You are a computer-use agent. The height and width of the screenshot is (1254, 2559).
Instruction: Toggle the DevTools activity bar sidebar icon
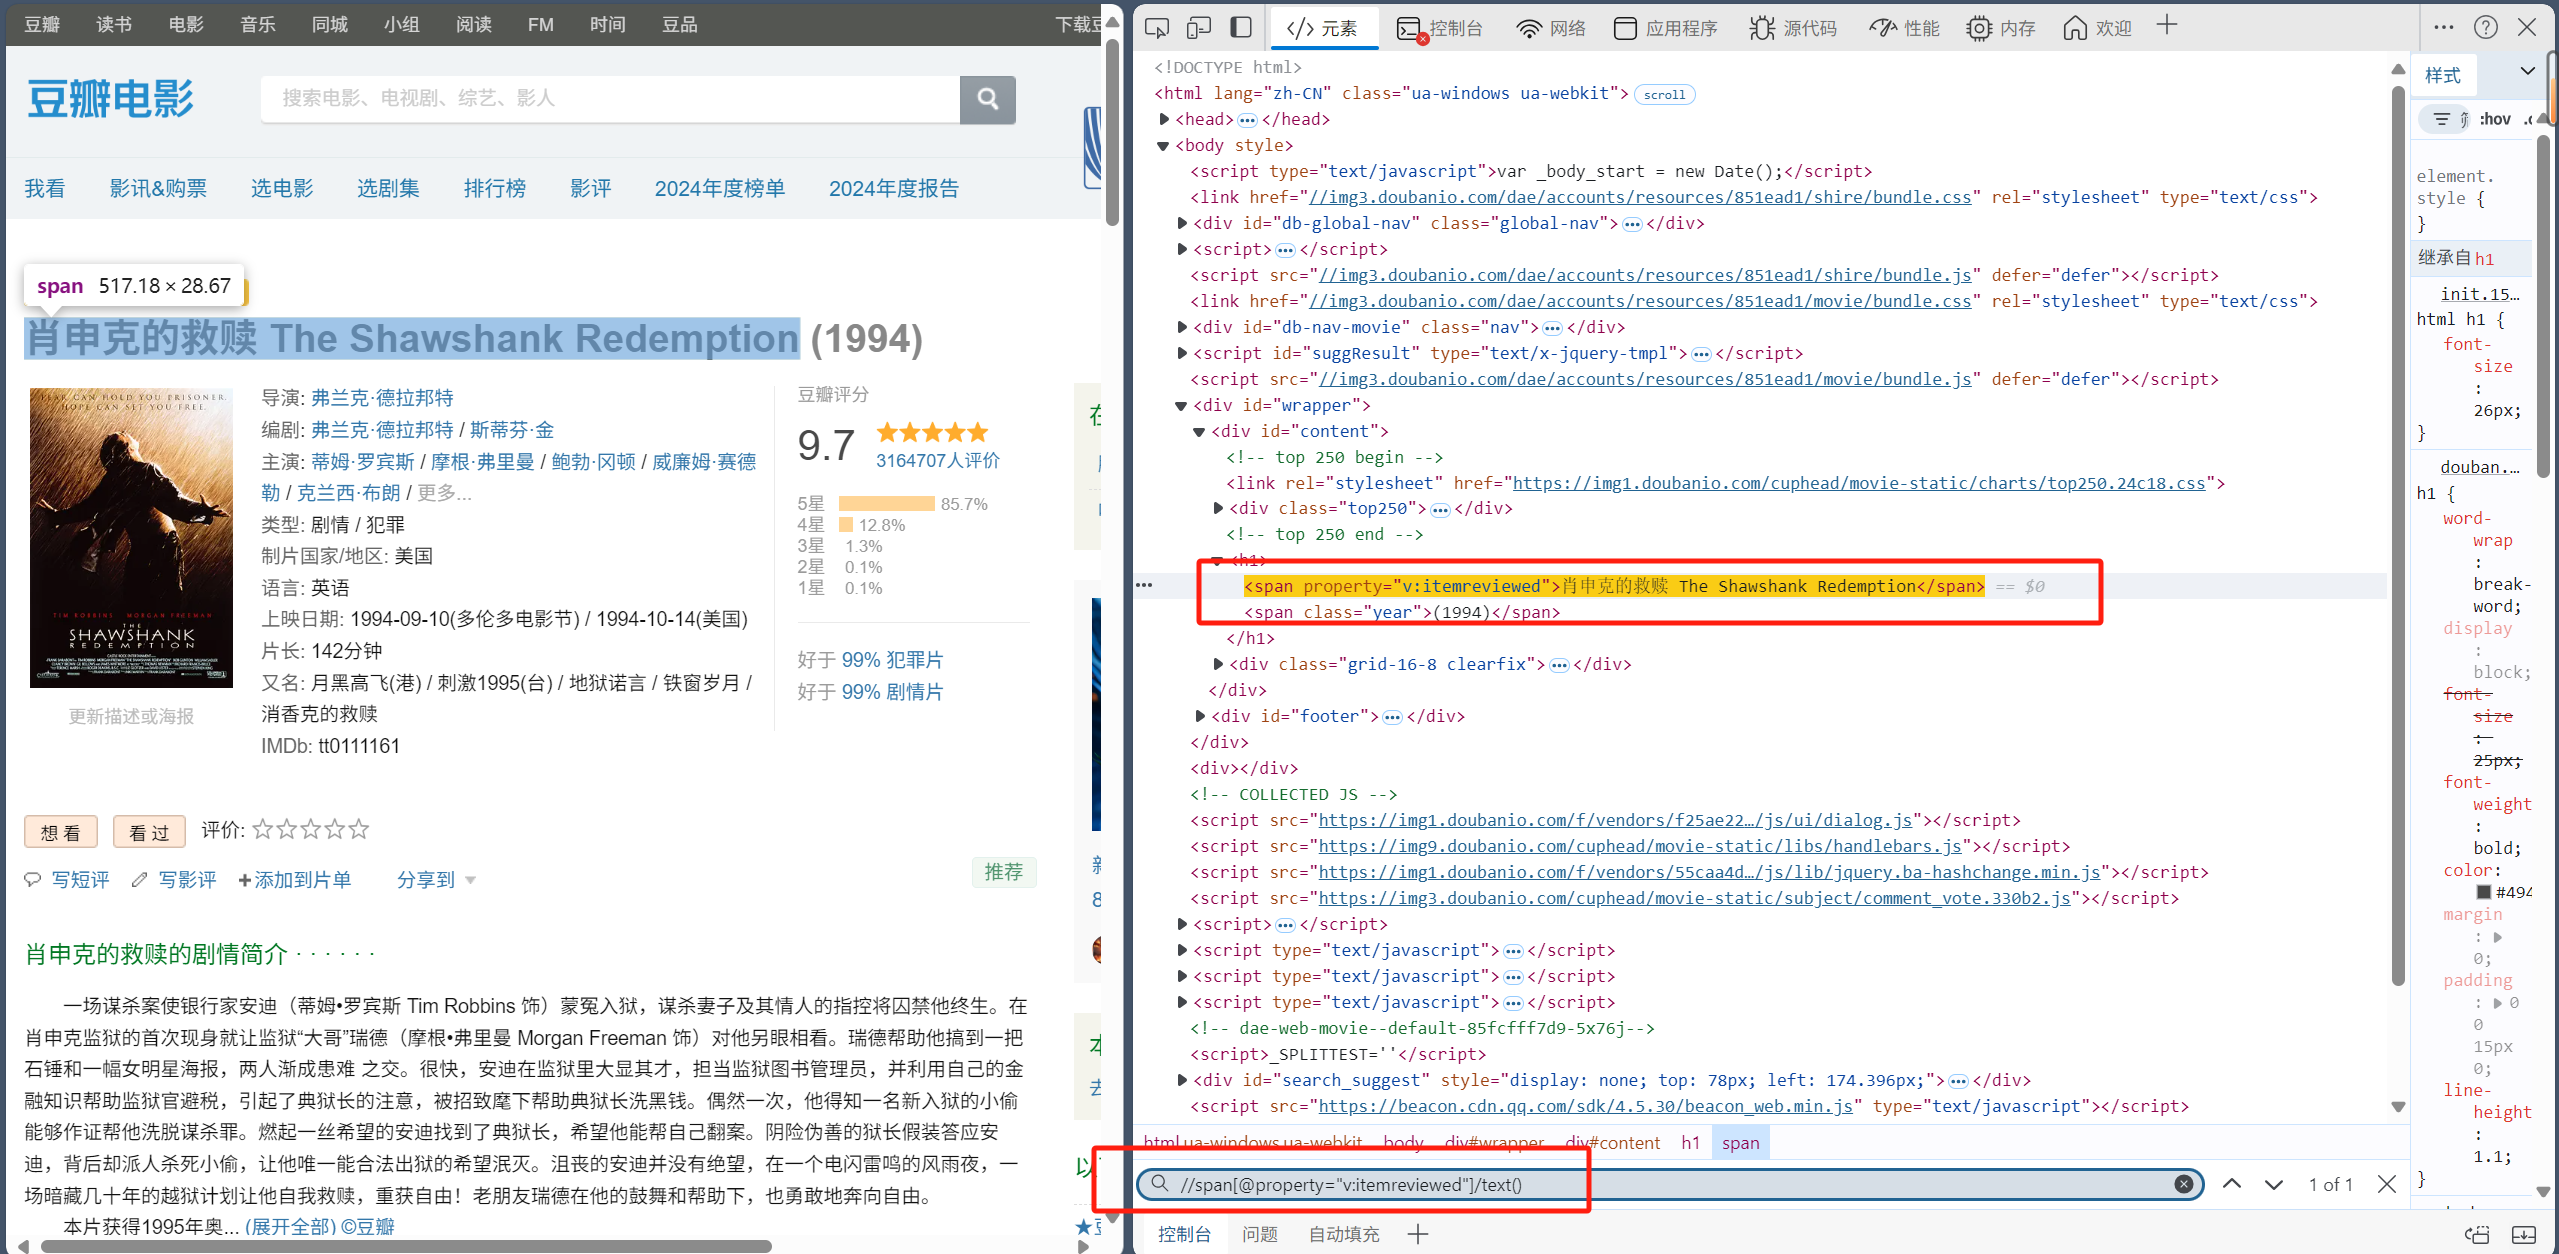coord(1240,28)
